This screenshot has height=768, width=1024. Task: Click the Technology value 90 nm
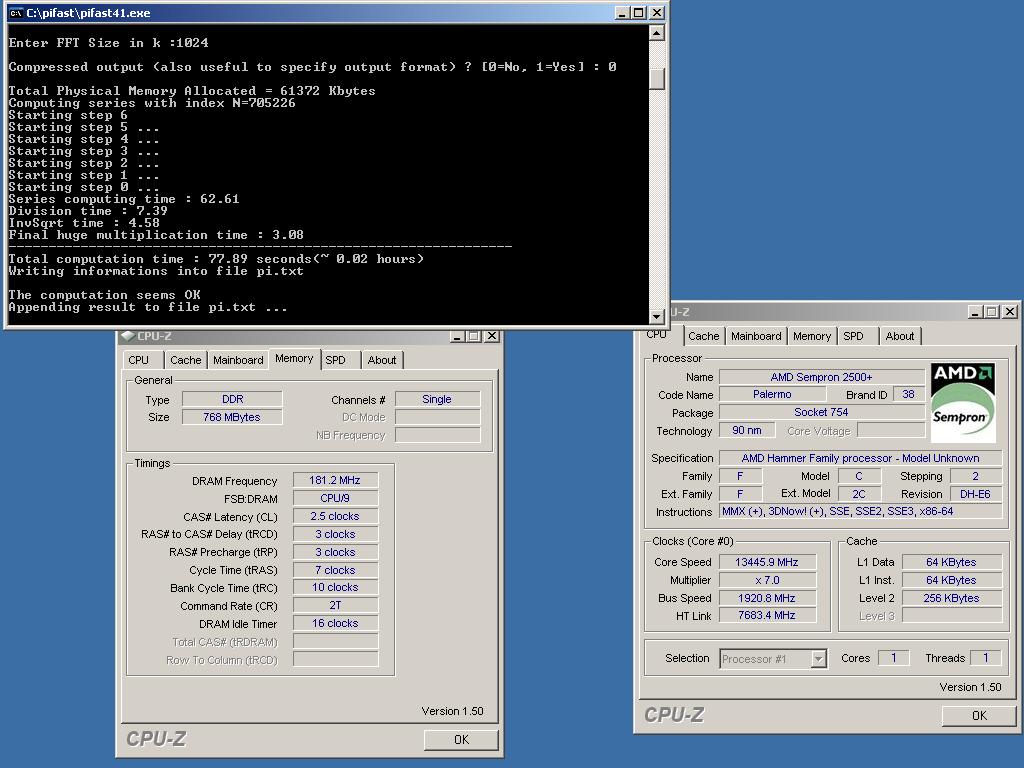[746, 430]
